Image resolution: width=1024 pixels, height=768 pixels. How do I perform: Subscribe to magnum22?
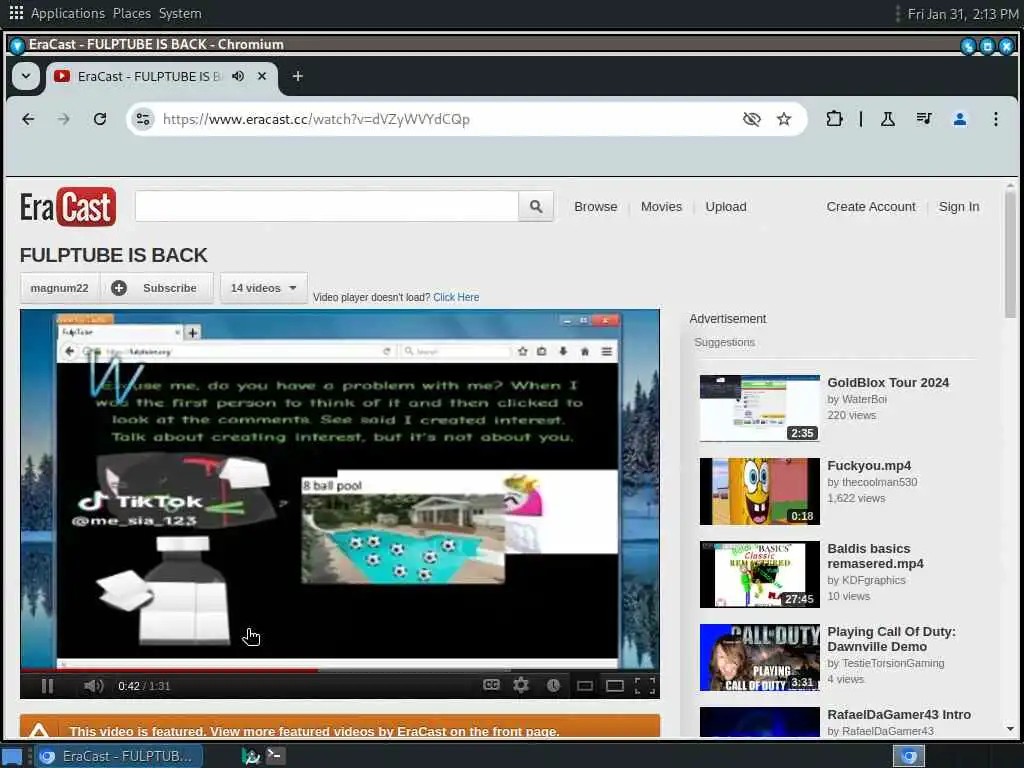click(x=157, y=288)
